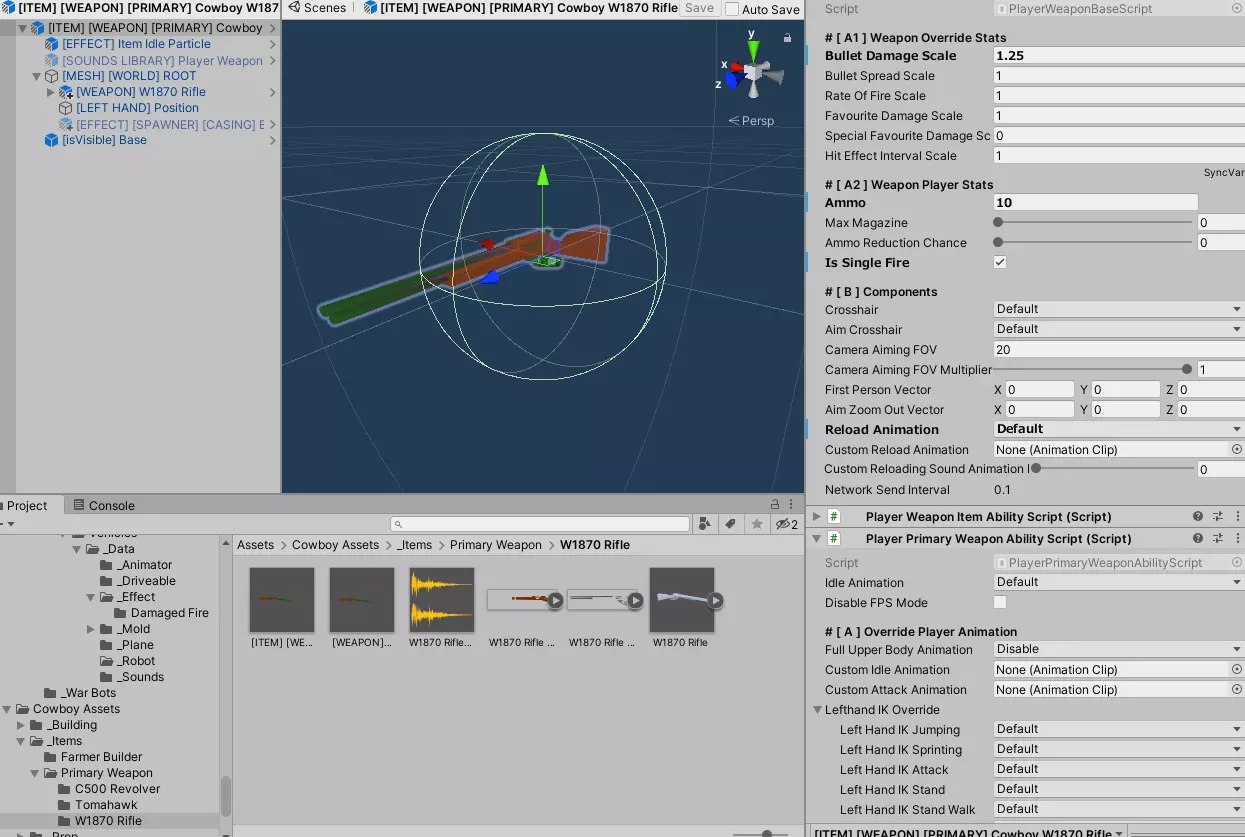Click the Search by Type icon in Project panel
1245x837 pixels.
pos(705,524)
